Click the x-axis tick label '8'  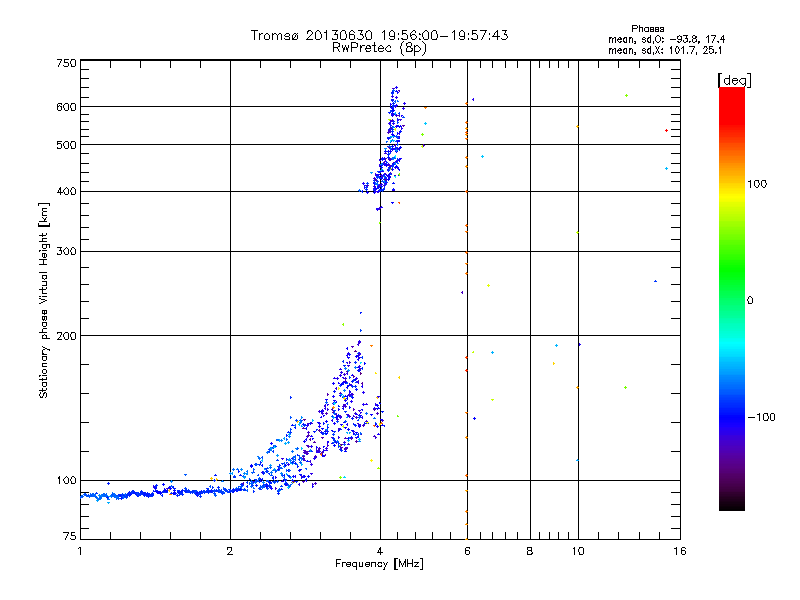tap(530, 551)
